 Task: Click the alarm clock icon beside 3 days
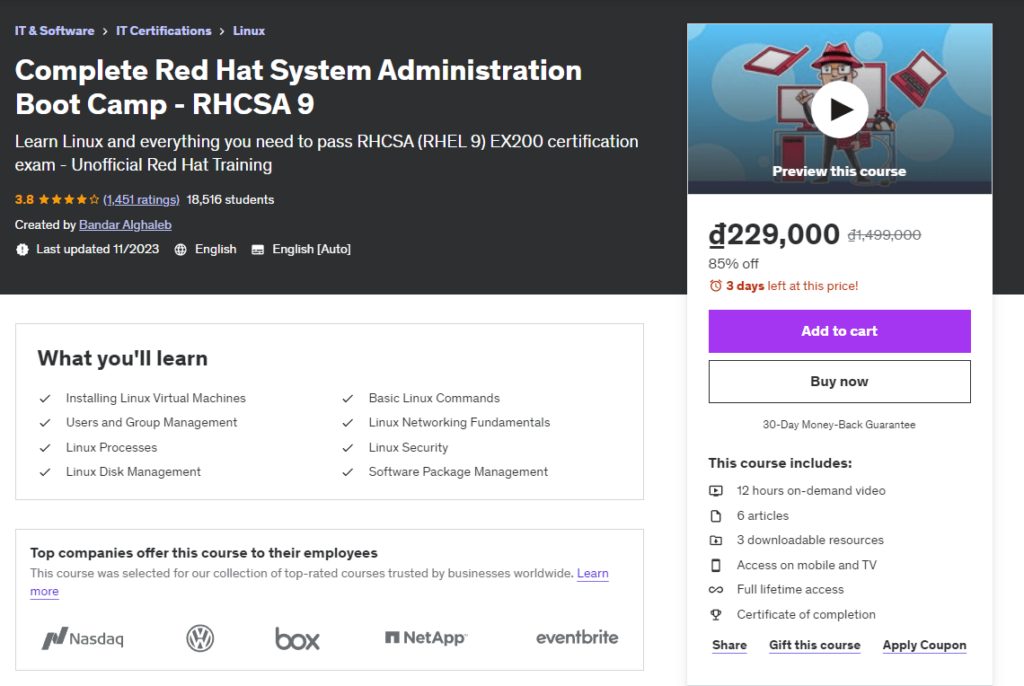pyautogui.click(x=715, y=286)
